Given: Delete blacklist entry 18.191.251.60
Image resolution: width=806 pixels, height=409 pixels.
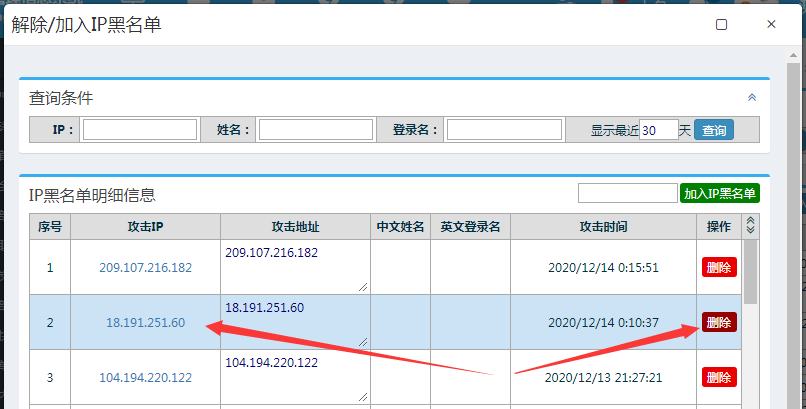Looking at the screenshot, I should [x=719, y=322].
